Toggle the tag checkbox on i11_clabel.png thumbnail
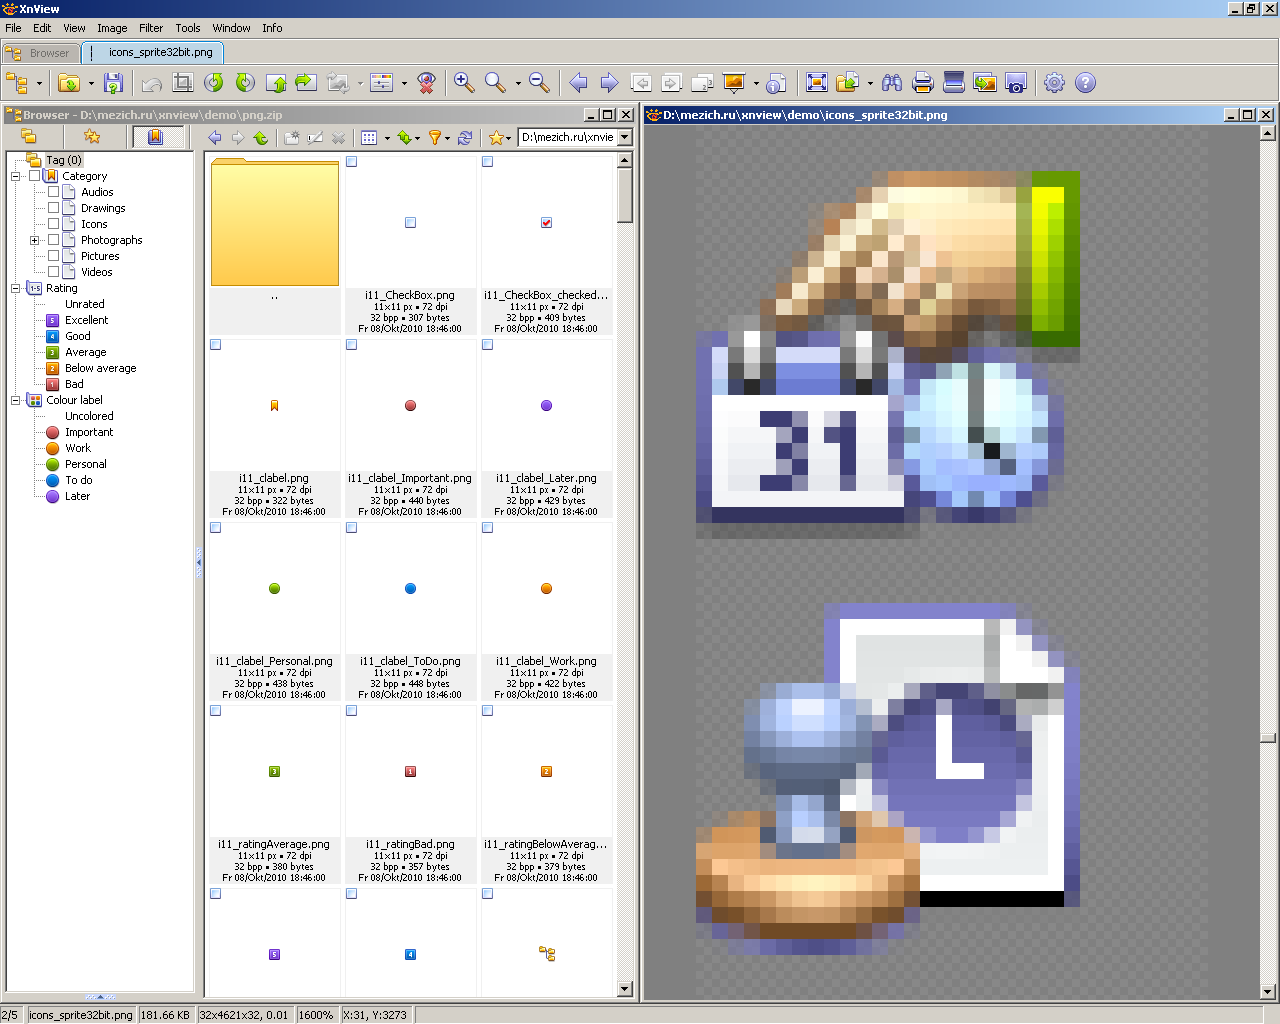The width and height of the screenshot is (1280, 1024). [216, 345]
